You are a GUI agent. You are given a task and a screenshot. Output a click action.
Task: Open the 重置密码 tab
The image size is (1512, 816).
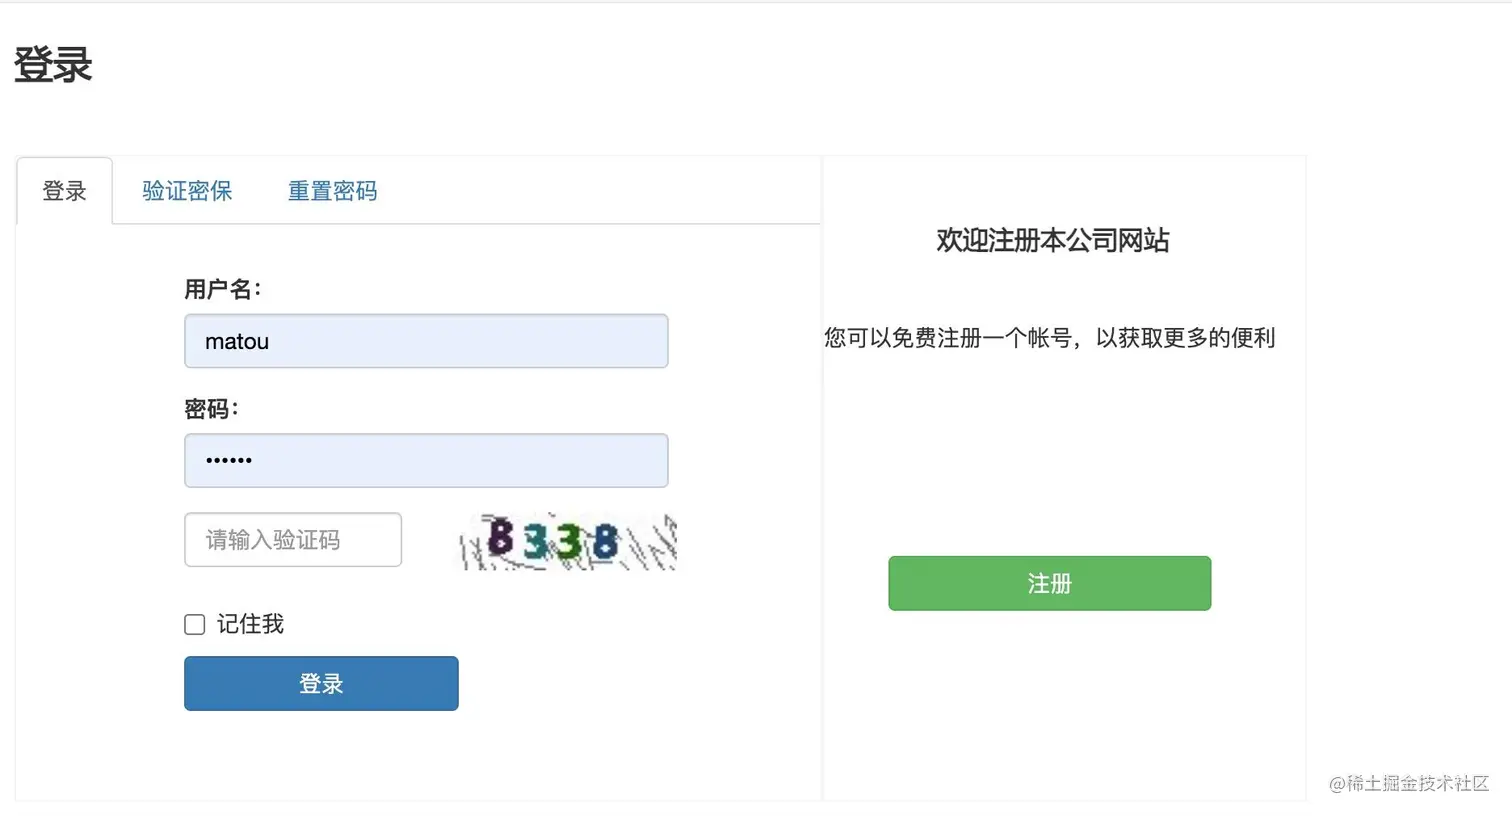(332, 191)
